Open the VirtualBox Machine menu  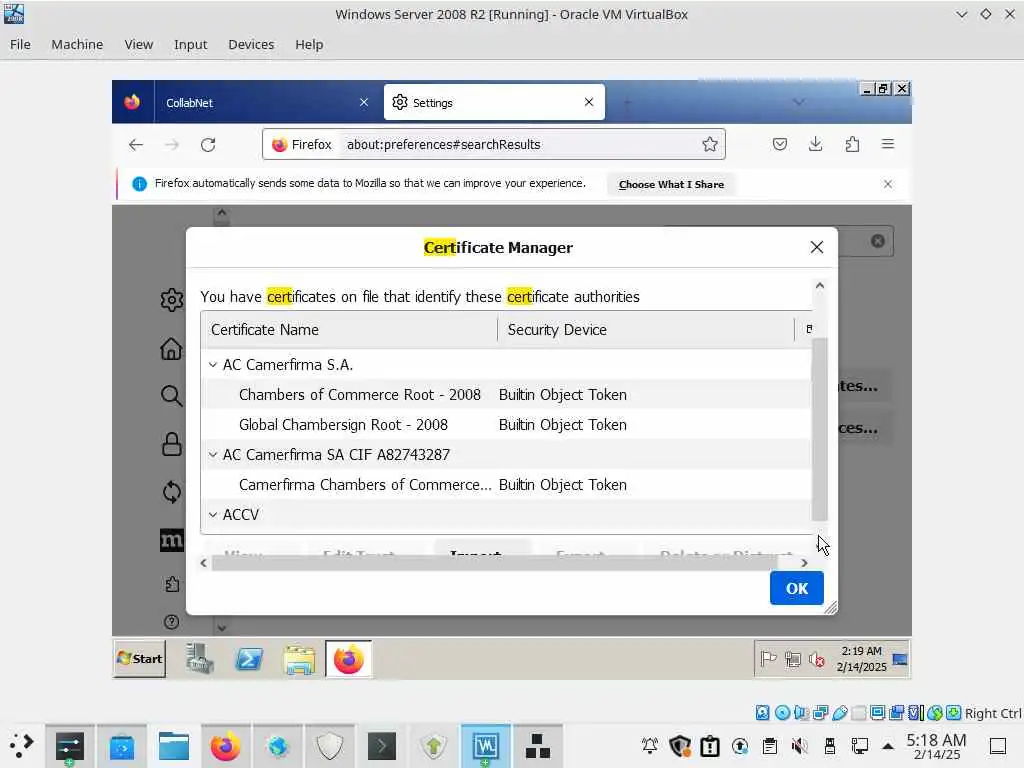[77, 44]
